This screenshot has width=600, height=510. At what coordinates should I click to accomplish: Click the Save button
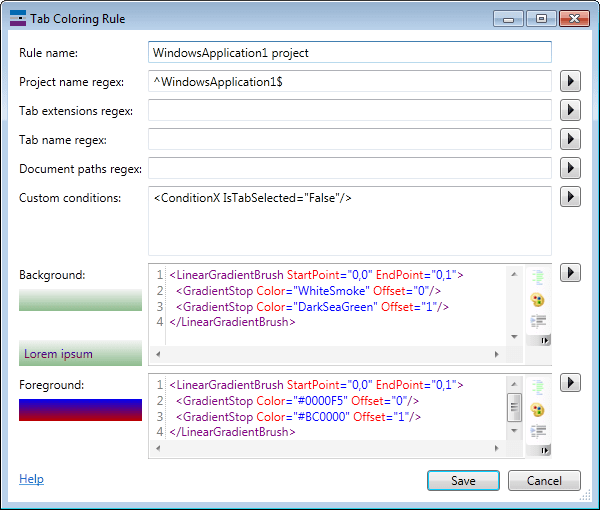(463, 481)
